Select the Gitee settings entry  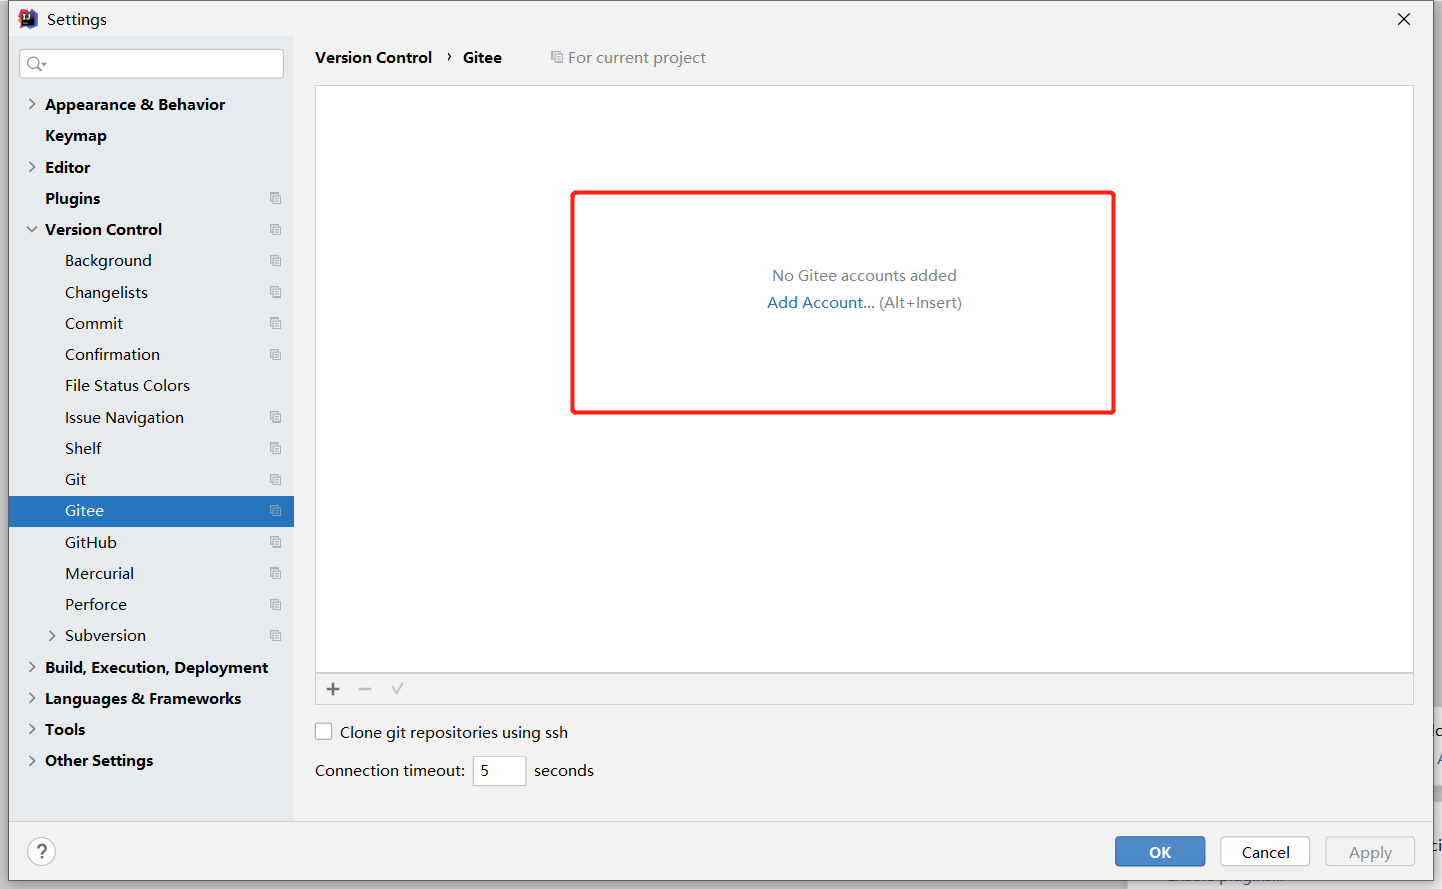151,511
